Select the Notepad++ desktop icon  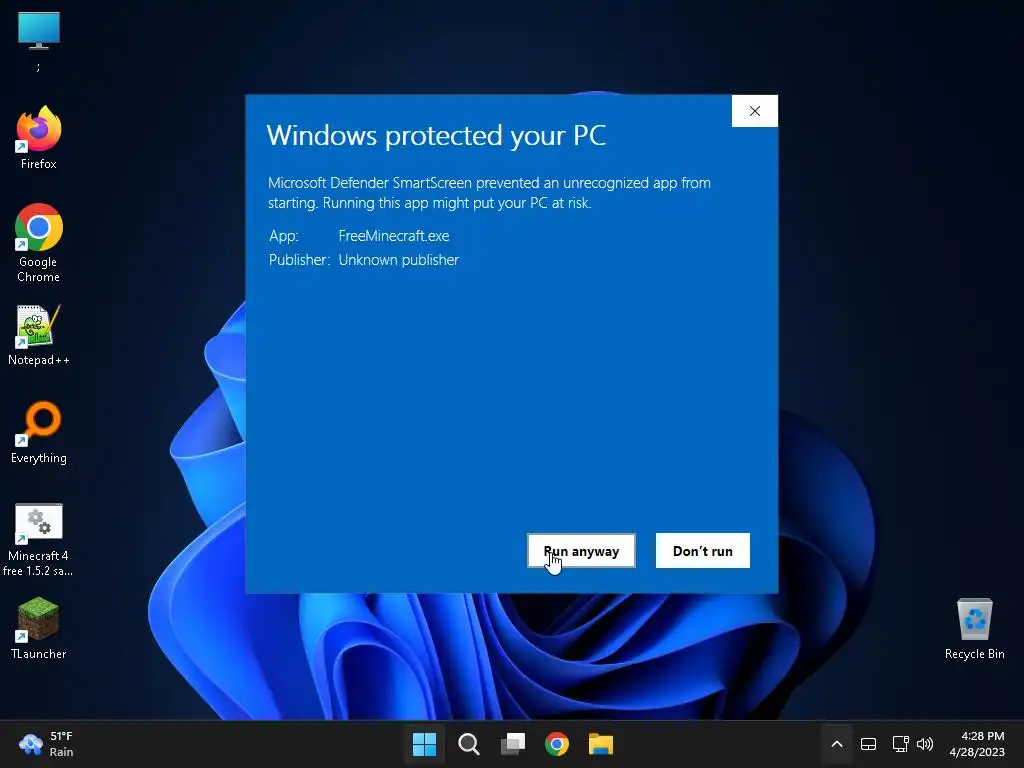39,335
